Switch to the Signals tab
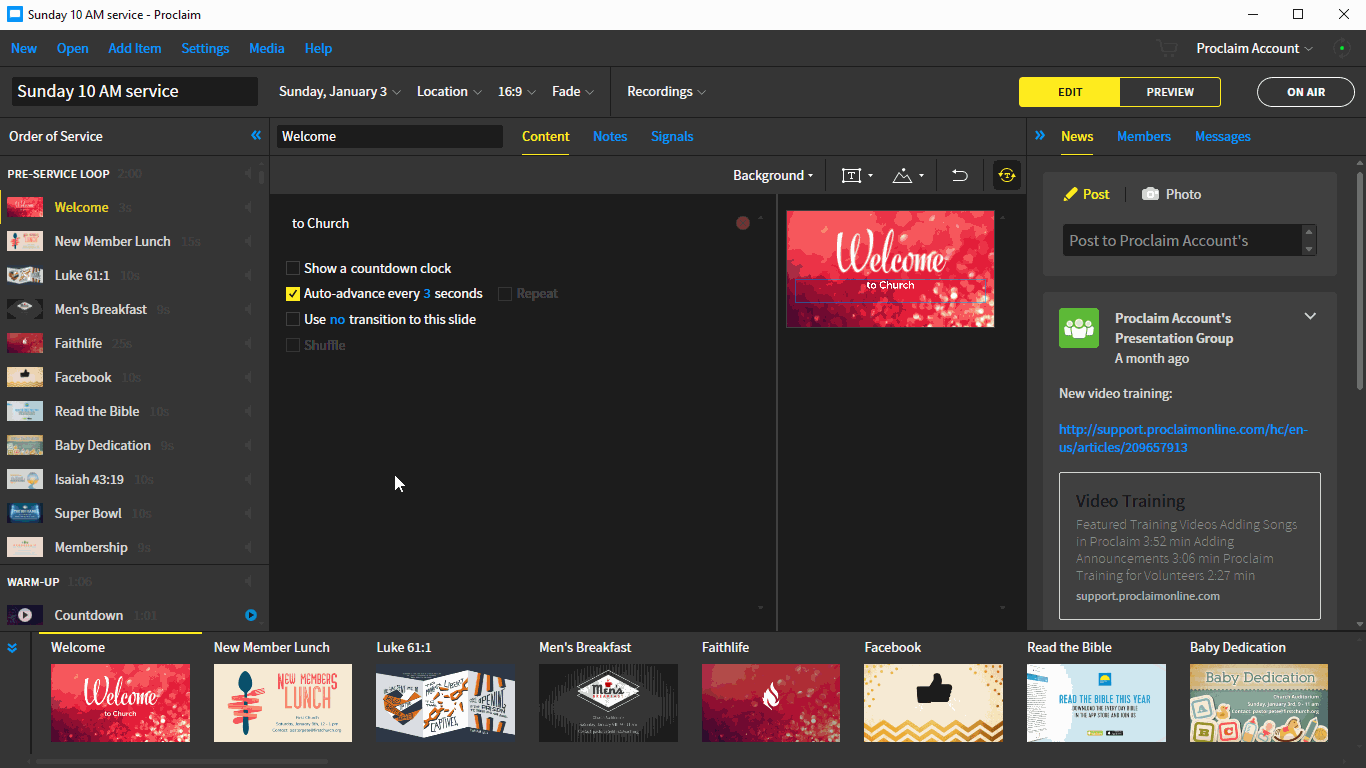The image size is (1366, 768). point(672,136)
